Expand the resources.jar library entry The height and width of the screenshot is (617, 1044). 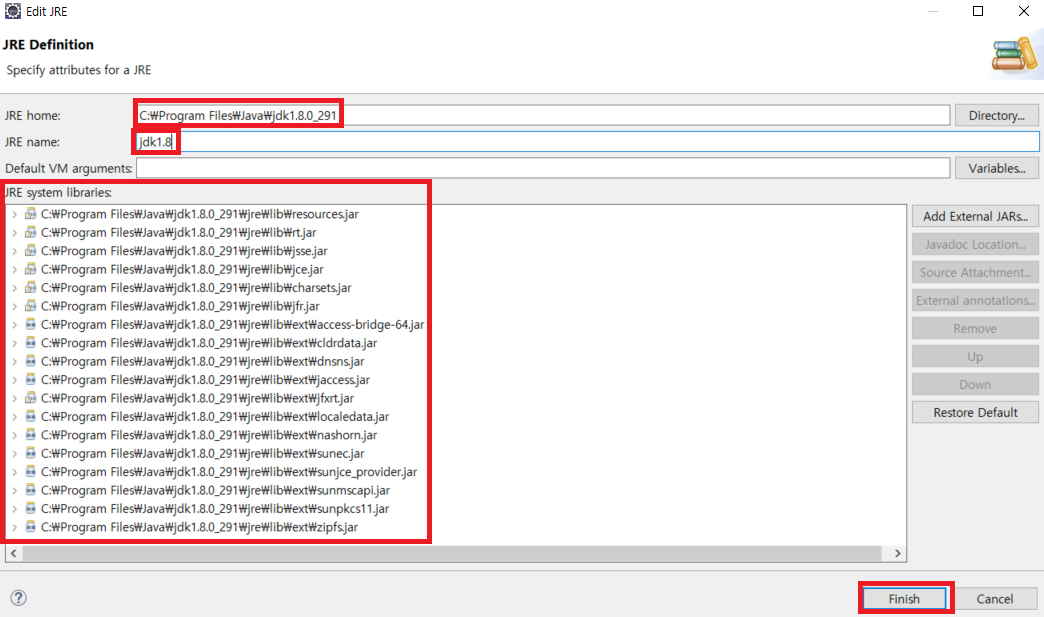coord(14,214)
